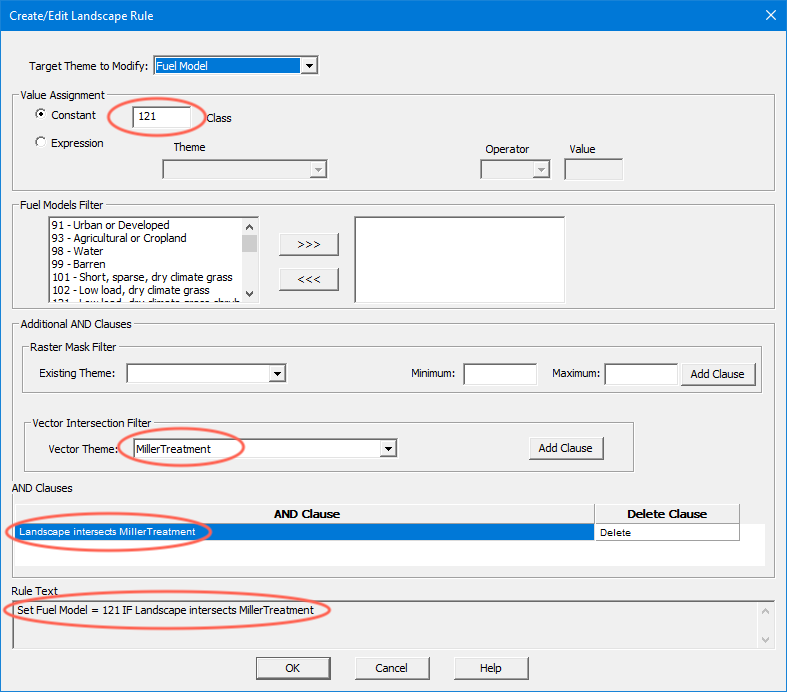Select the Constant radio button

tap(41, 114)
